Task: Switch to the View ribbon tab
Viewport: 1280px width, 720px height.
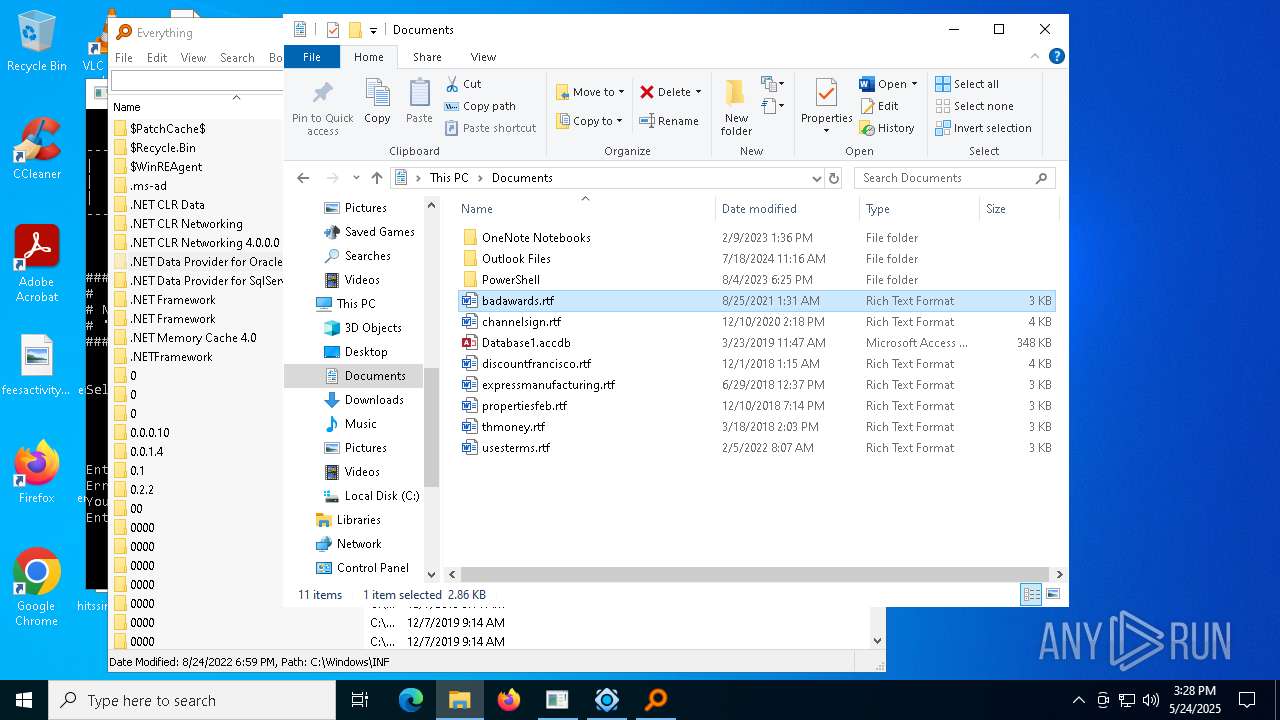Action: [x=483, y=57]
